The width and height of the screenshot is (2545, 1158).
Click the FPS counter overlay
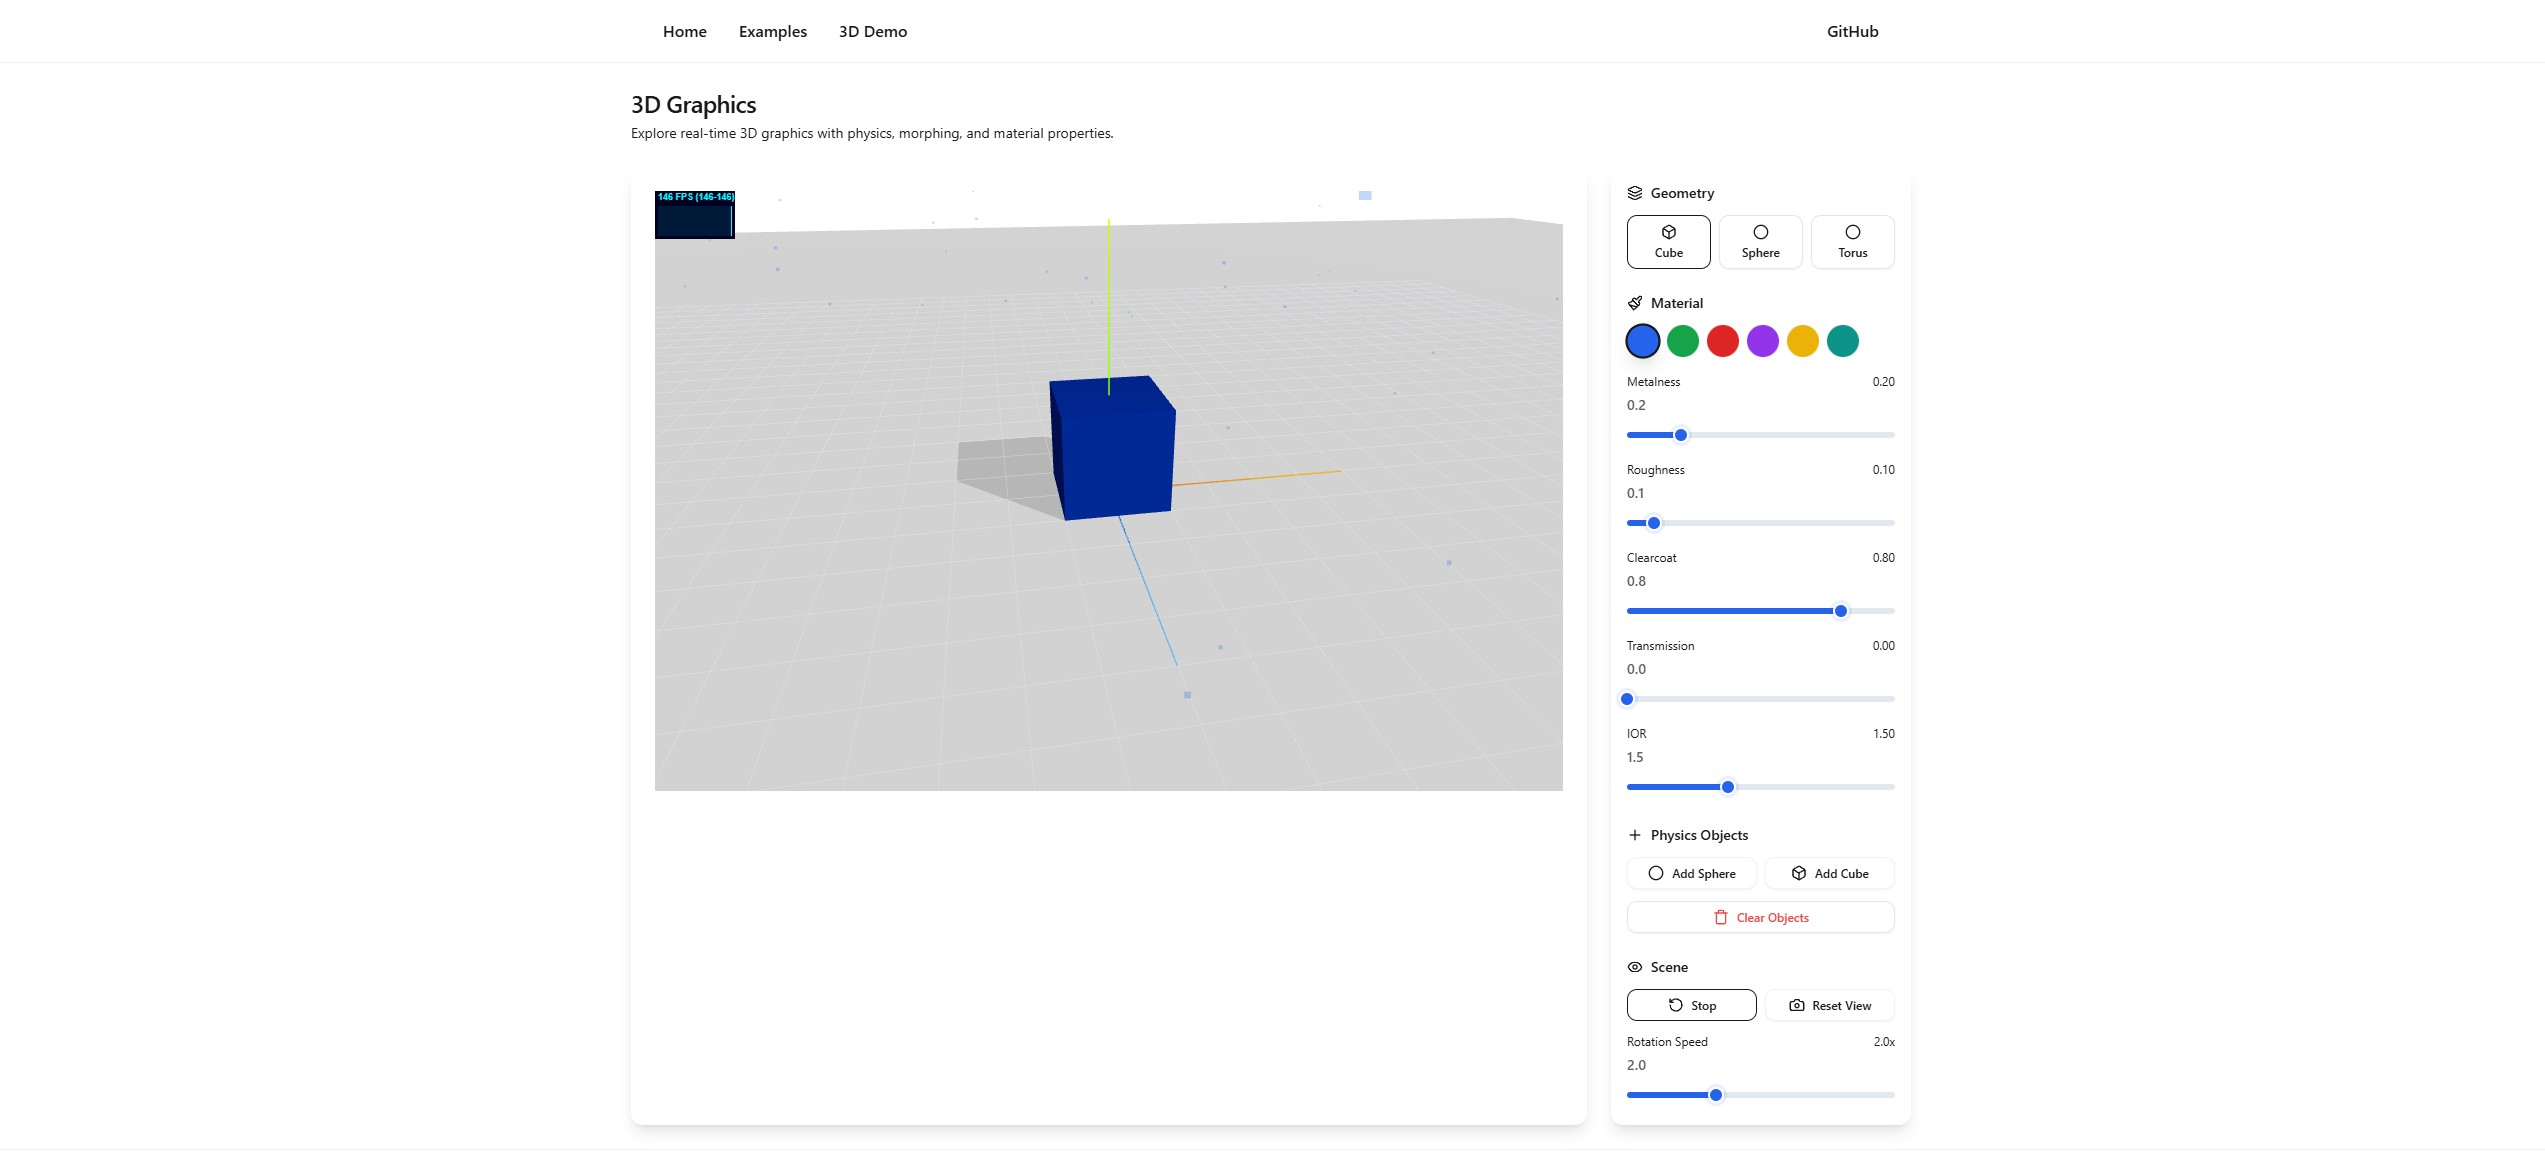[694, 212]
